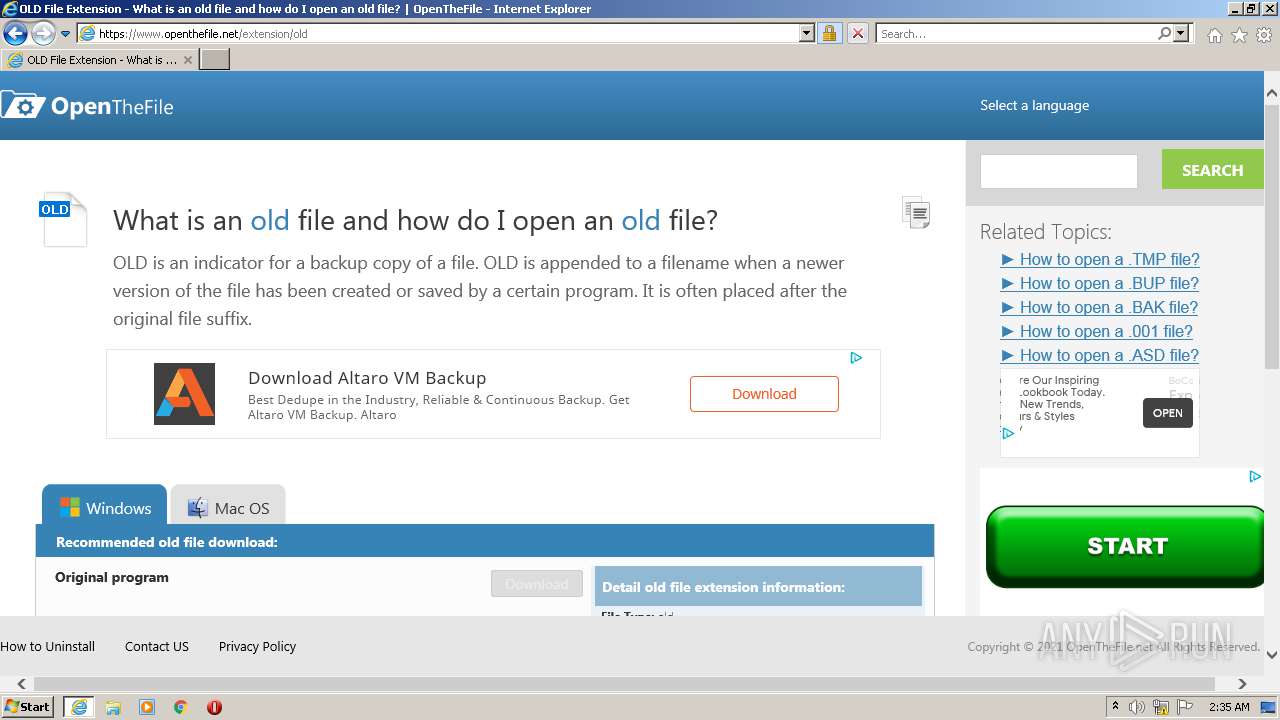Open the Windows Start menu

28,706
